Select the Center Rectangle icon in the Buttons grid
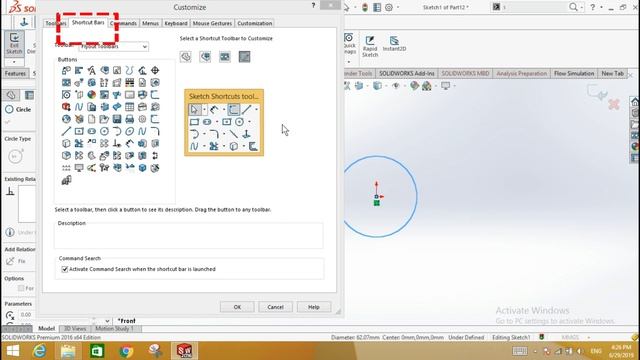This screenshot has width=640, height=360. click(79, 131)
